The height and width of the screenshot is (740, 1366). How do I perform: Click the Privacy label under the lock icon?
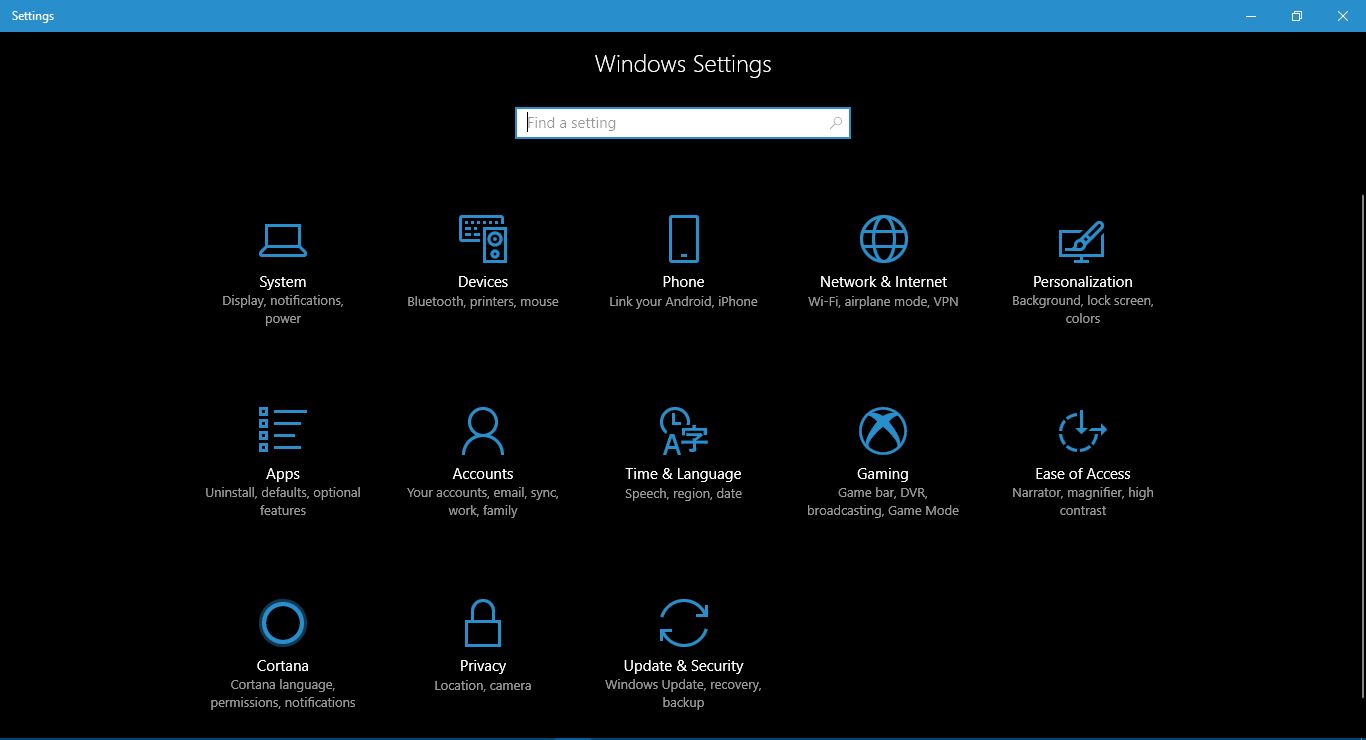click(x=482, y=665)
